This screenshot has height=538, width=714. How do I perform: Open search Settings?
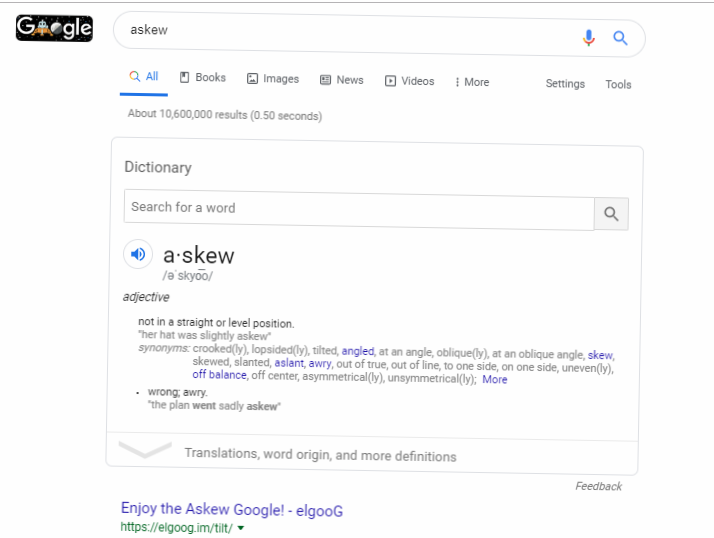coord(565,84)
